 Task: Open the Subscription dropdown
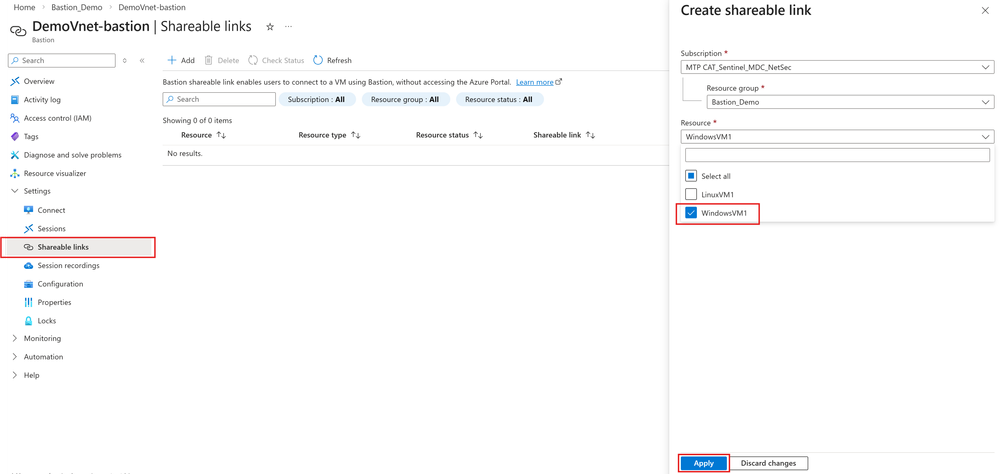pyautogui.click(x=837, y=66)
